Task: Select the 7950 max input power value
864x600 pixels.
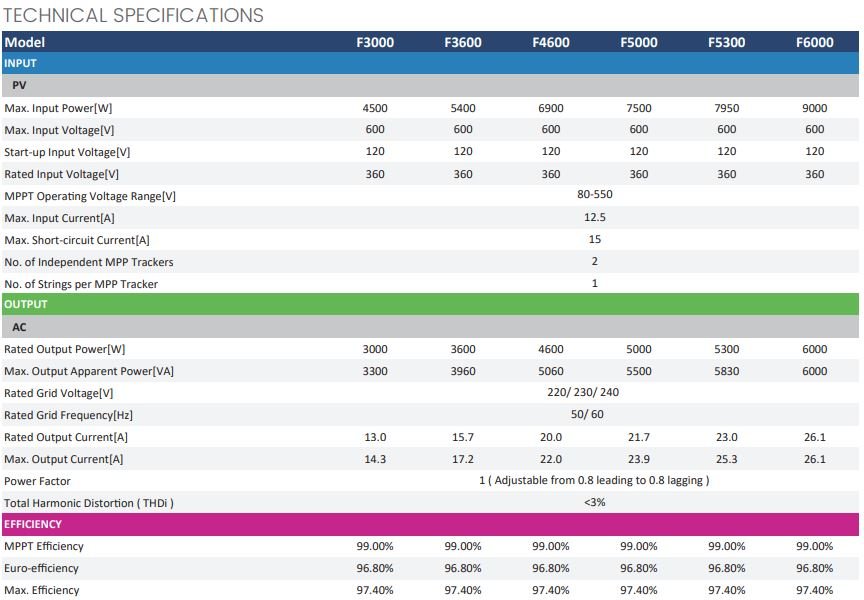Action: pos(726,108)
